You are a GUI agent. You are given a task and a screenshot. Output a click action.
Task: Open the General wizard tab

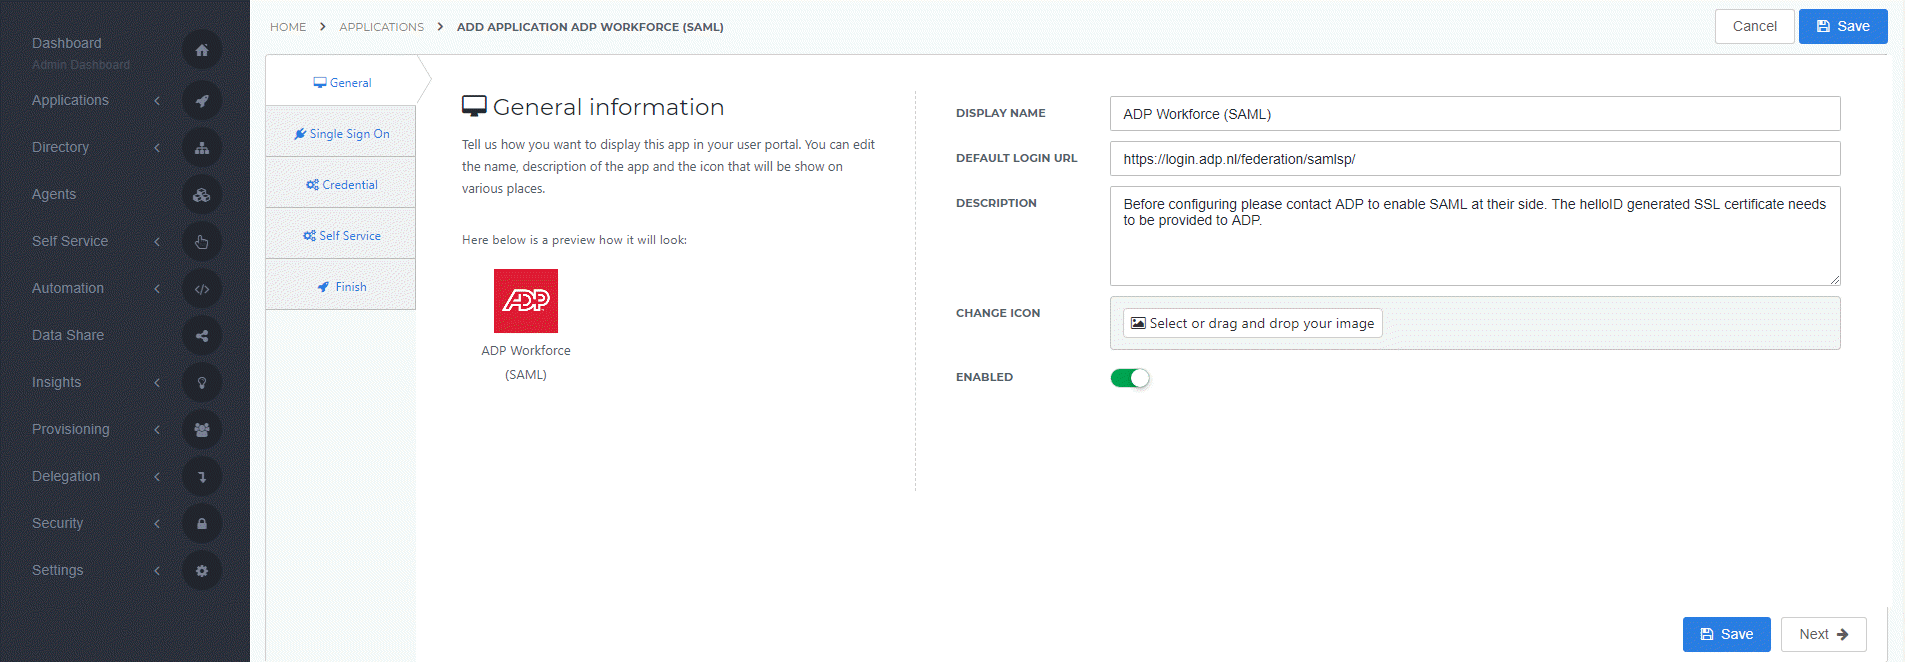341,82
